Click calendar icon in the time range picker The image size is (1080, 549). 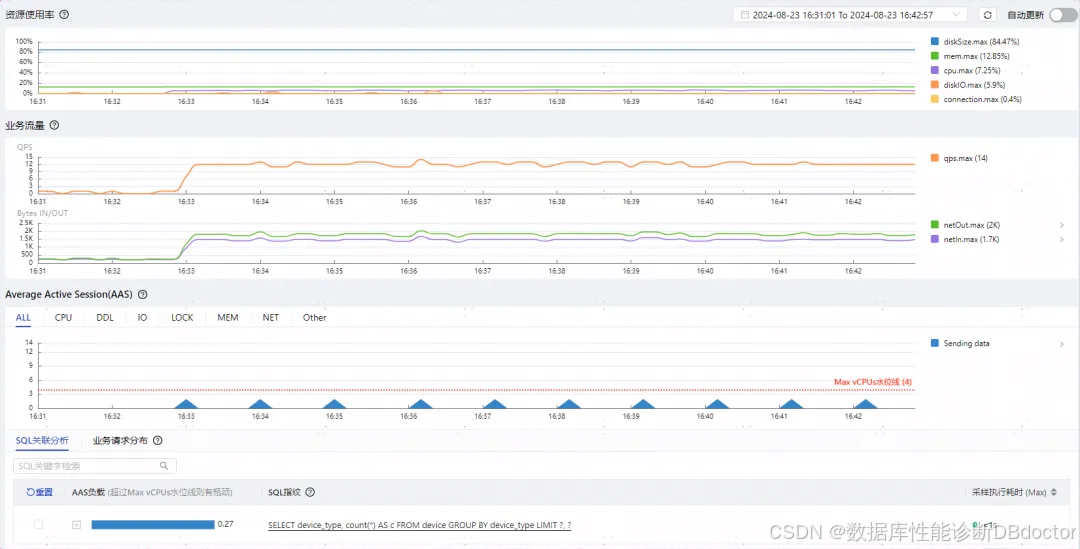tap(745, 15)
